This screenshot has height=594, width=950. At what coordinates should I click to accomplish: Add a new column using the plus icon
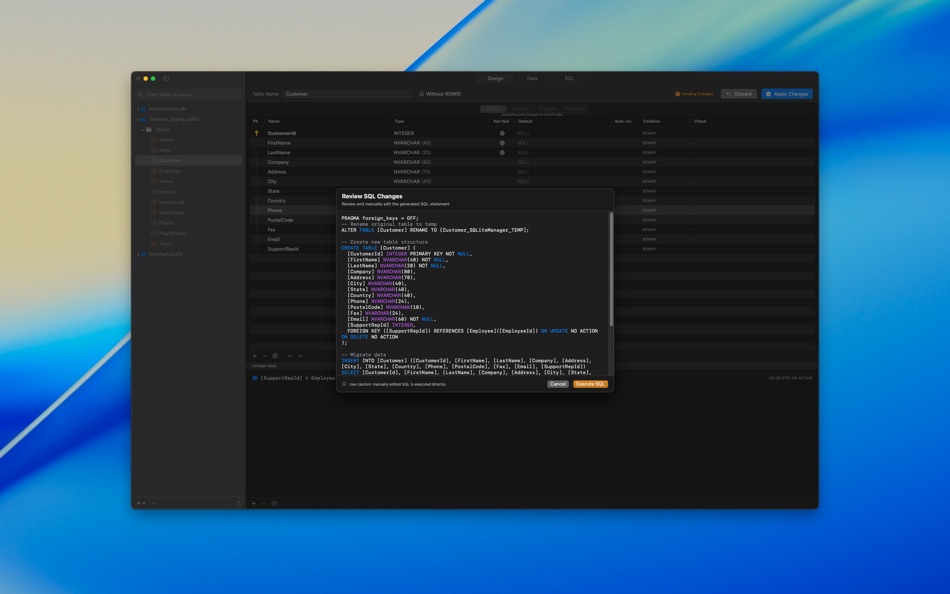pos(254,356)
